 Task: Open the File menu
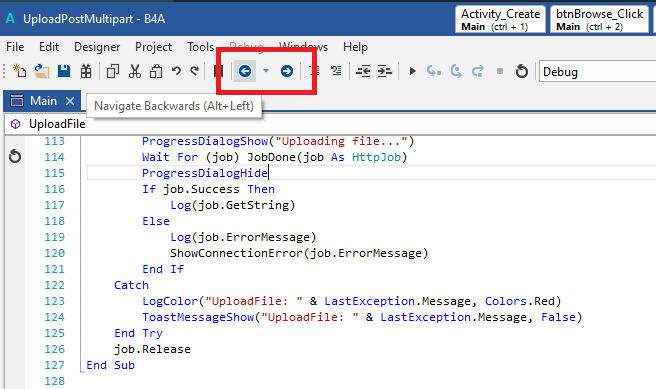(15, 47)
